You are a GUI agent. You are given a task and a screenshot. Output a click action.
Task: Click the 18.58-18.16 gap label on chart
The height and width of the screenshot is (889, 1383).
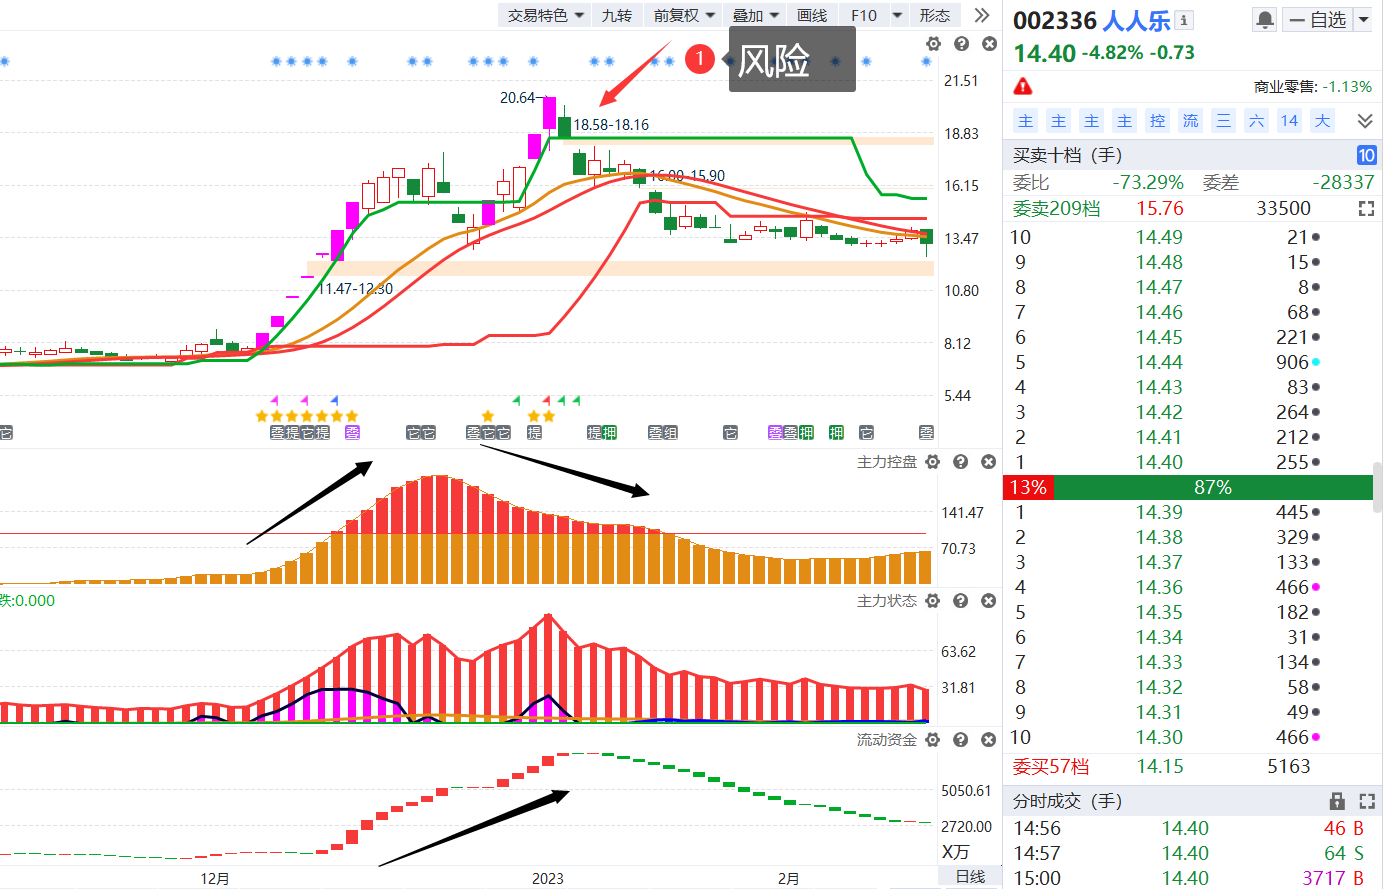click(x=611, y=125)
